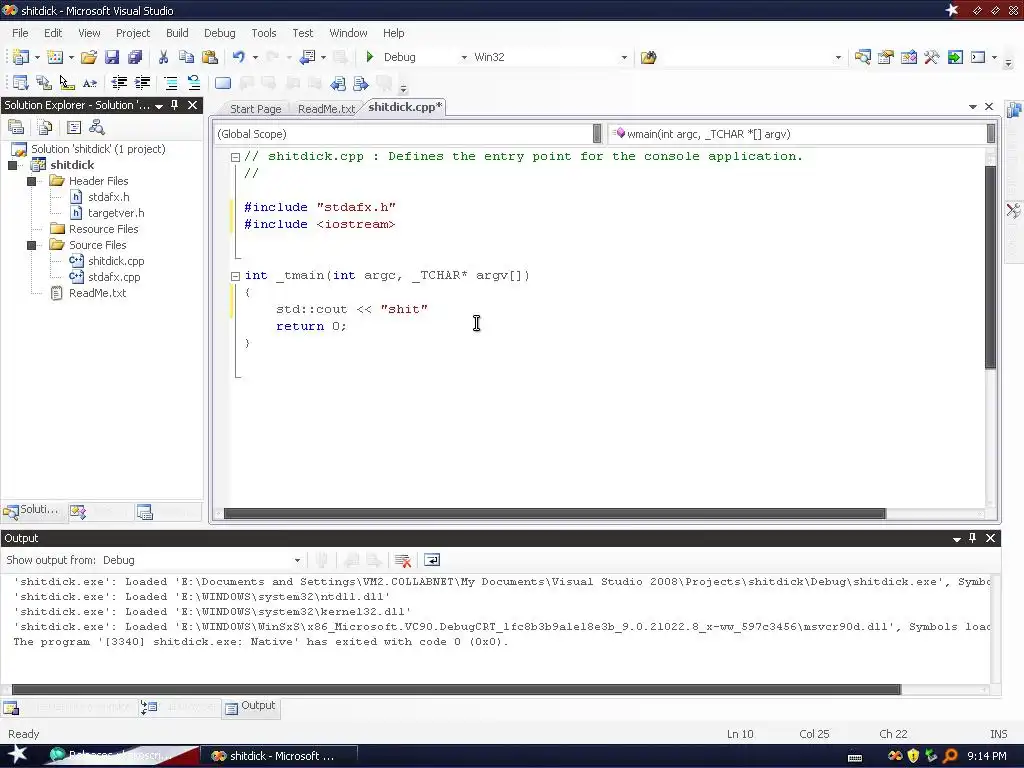This screenshot has height=768, width=1024.
Task: Start debugging with the green play icon
Action: pos(370,57)
